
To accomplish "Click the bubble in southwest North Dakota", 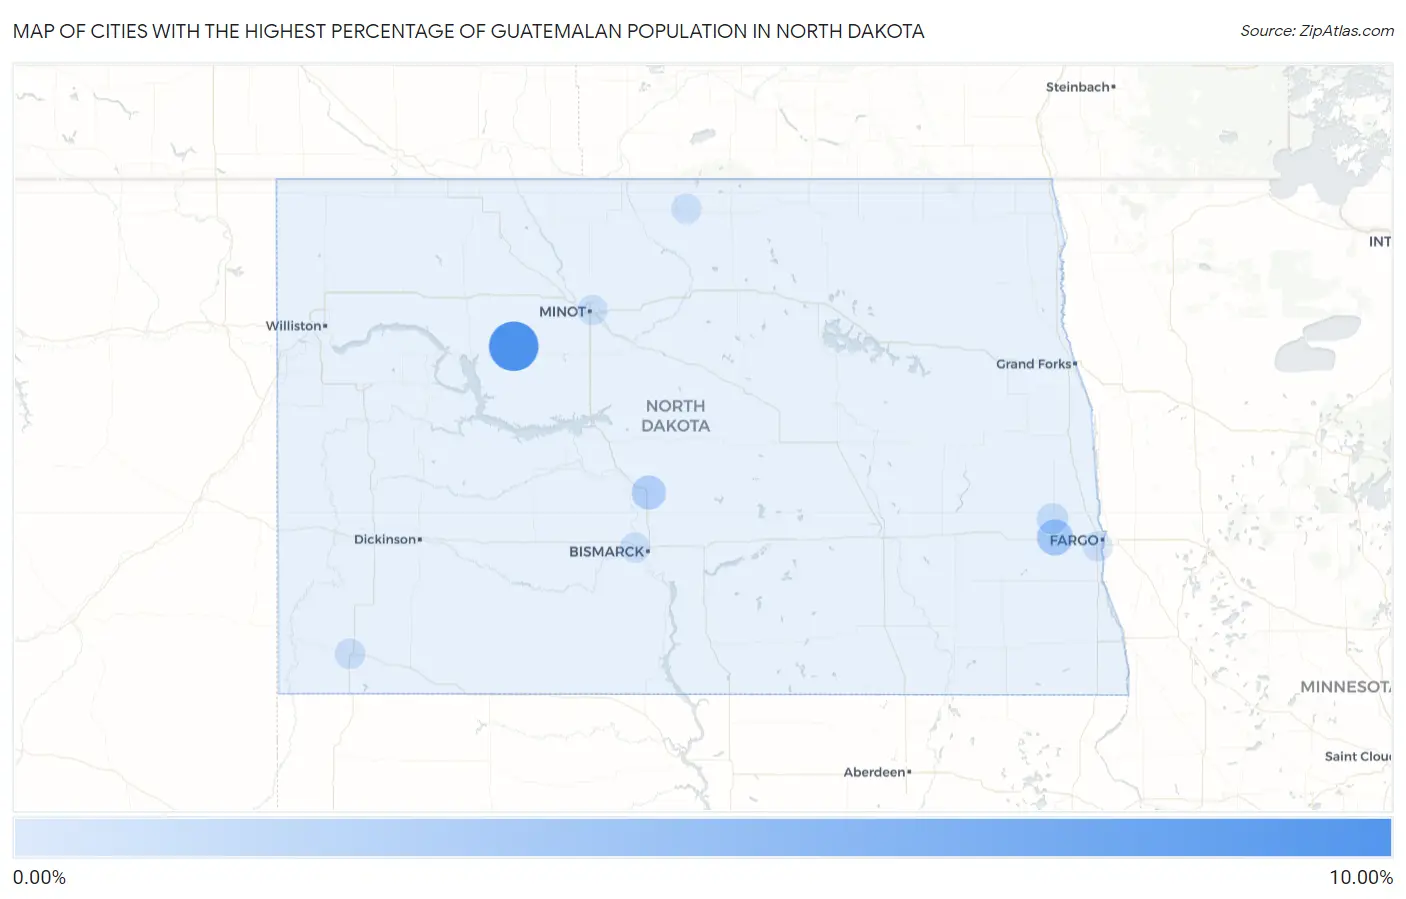I will click(350, 654).
